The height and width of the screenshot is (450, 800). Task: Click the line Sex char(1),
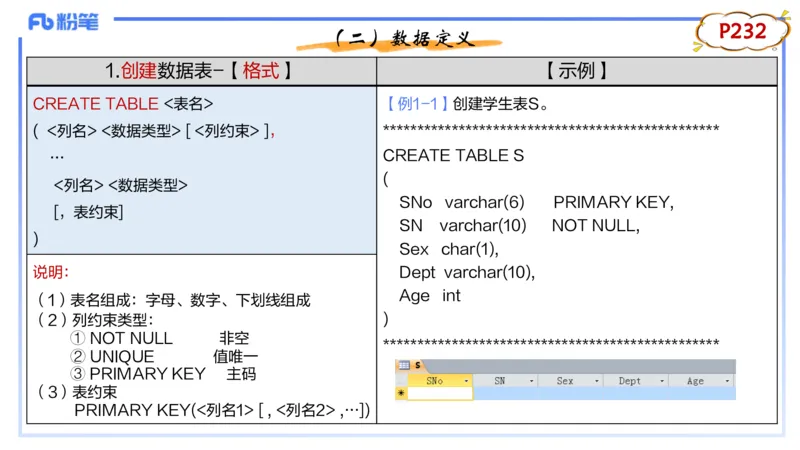click(449, 249)
